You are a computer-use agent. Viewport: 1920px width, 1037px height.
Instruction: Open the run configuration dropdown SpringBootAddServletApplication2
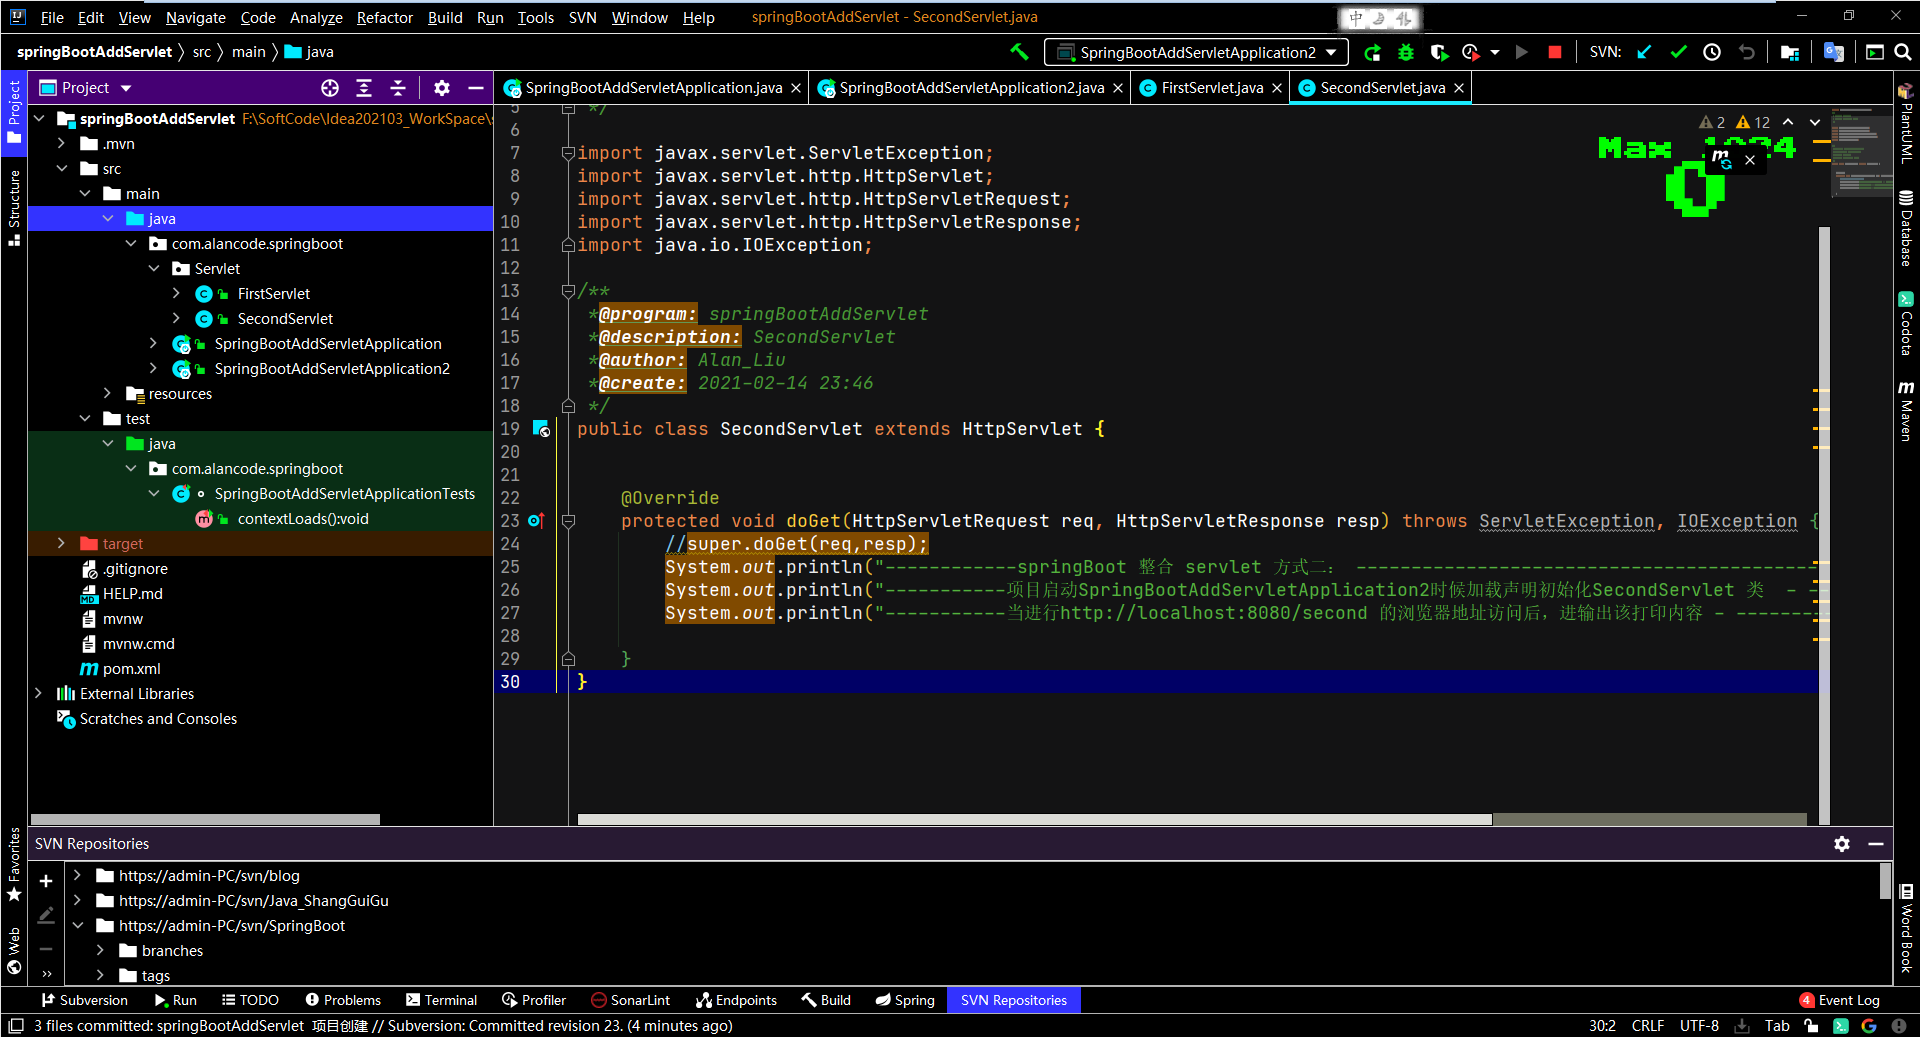click(1196, 52)
